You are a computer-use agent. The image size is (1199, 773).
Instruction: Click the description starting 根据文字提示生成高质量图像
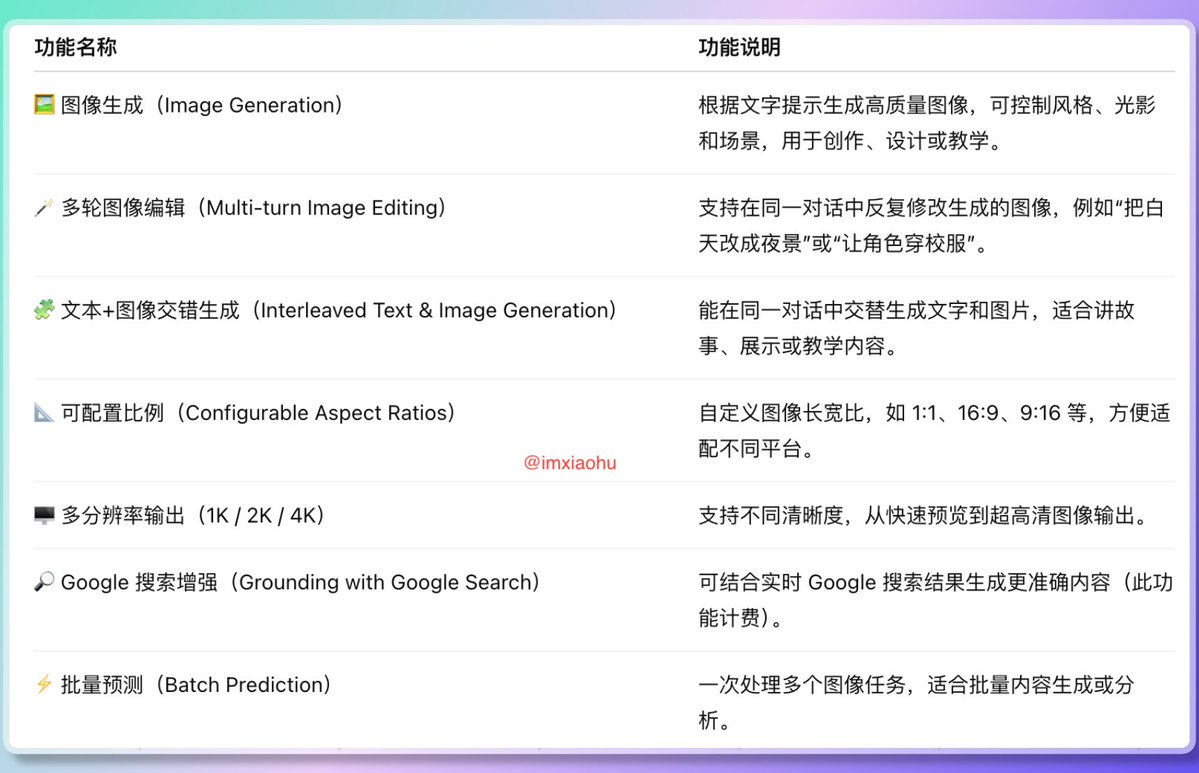pyautogui.click(x=927, y=122)
